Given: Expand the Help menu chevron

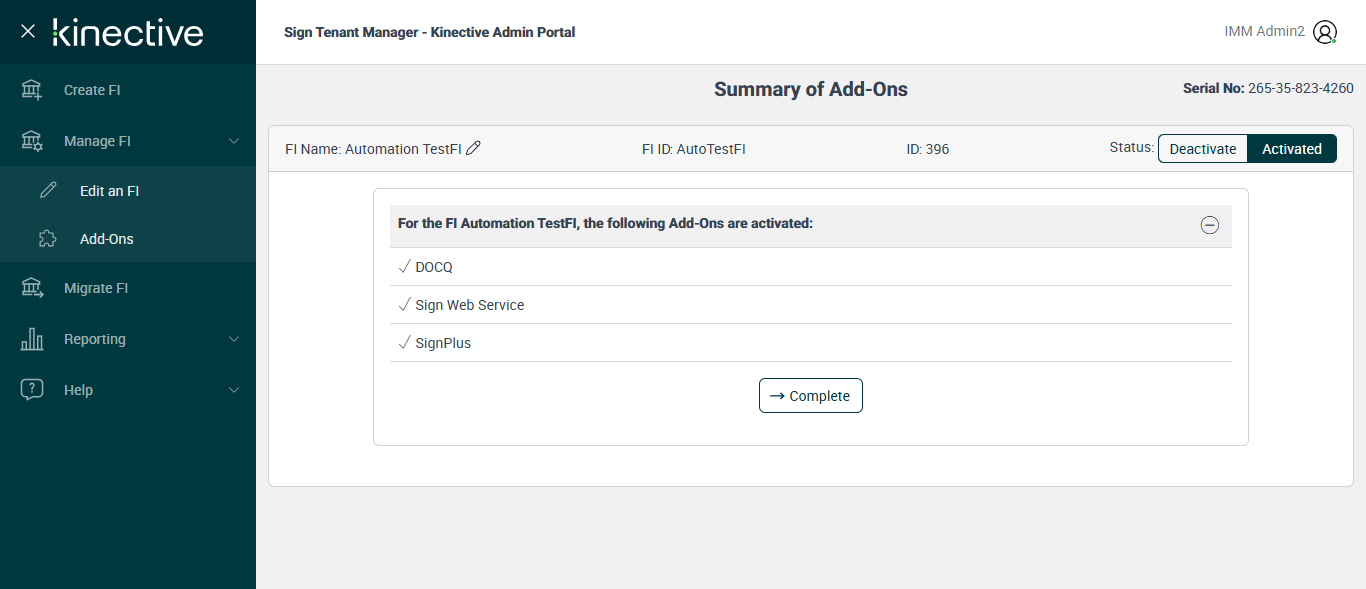Looking at the screenshot, I should coord(234,390).
